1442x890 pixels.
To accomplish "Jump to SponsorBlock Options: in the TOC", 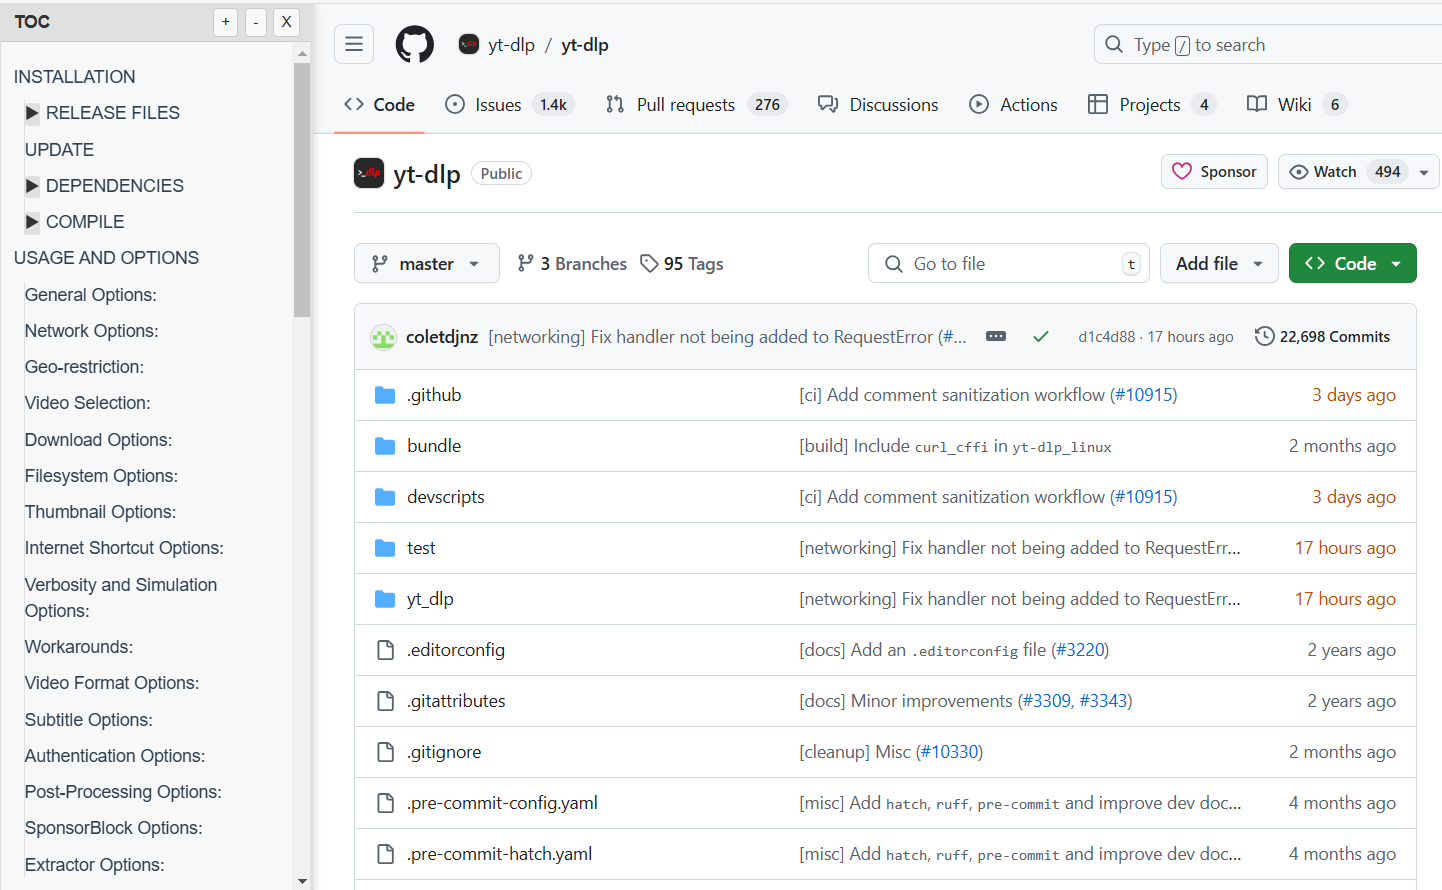I will (x=113, y=828).
